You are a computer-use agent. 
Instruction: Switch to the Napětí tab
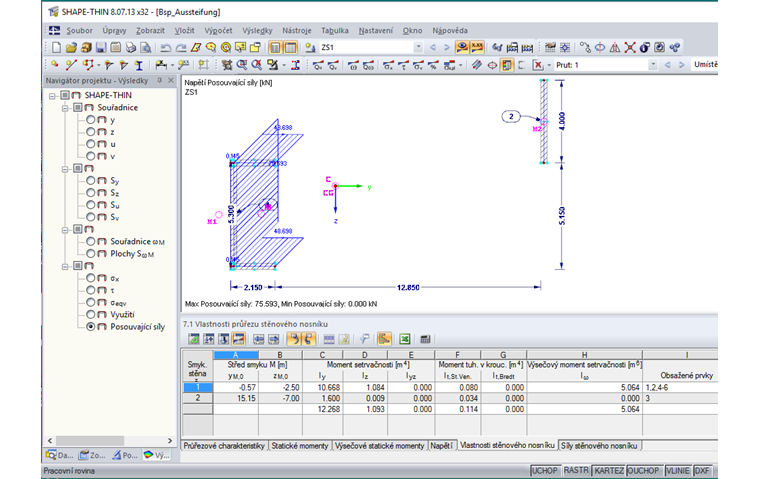441,446
